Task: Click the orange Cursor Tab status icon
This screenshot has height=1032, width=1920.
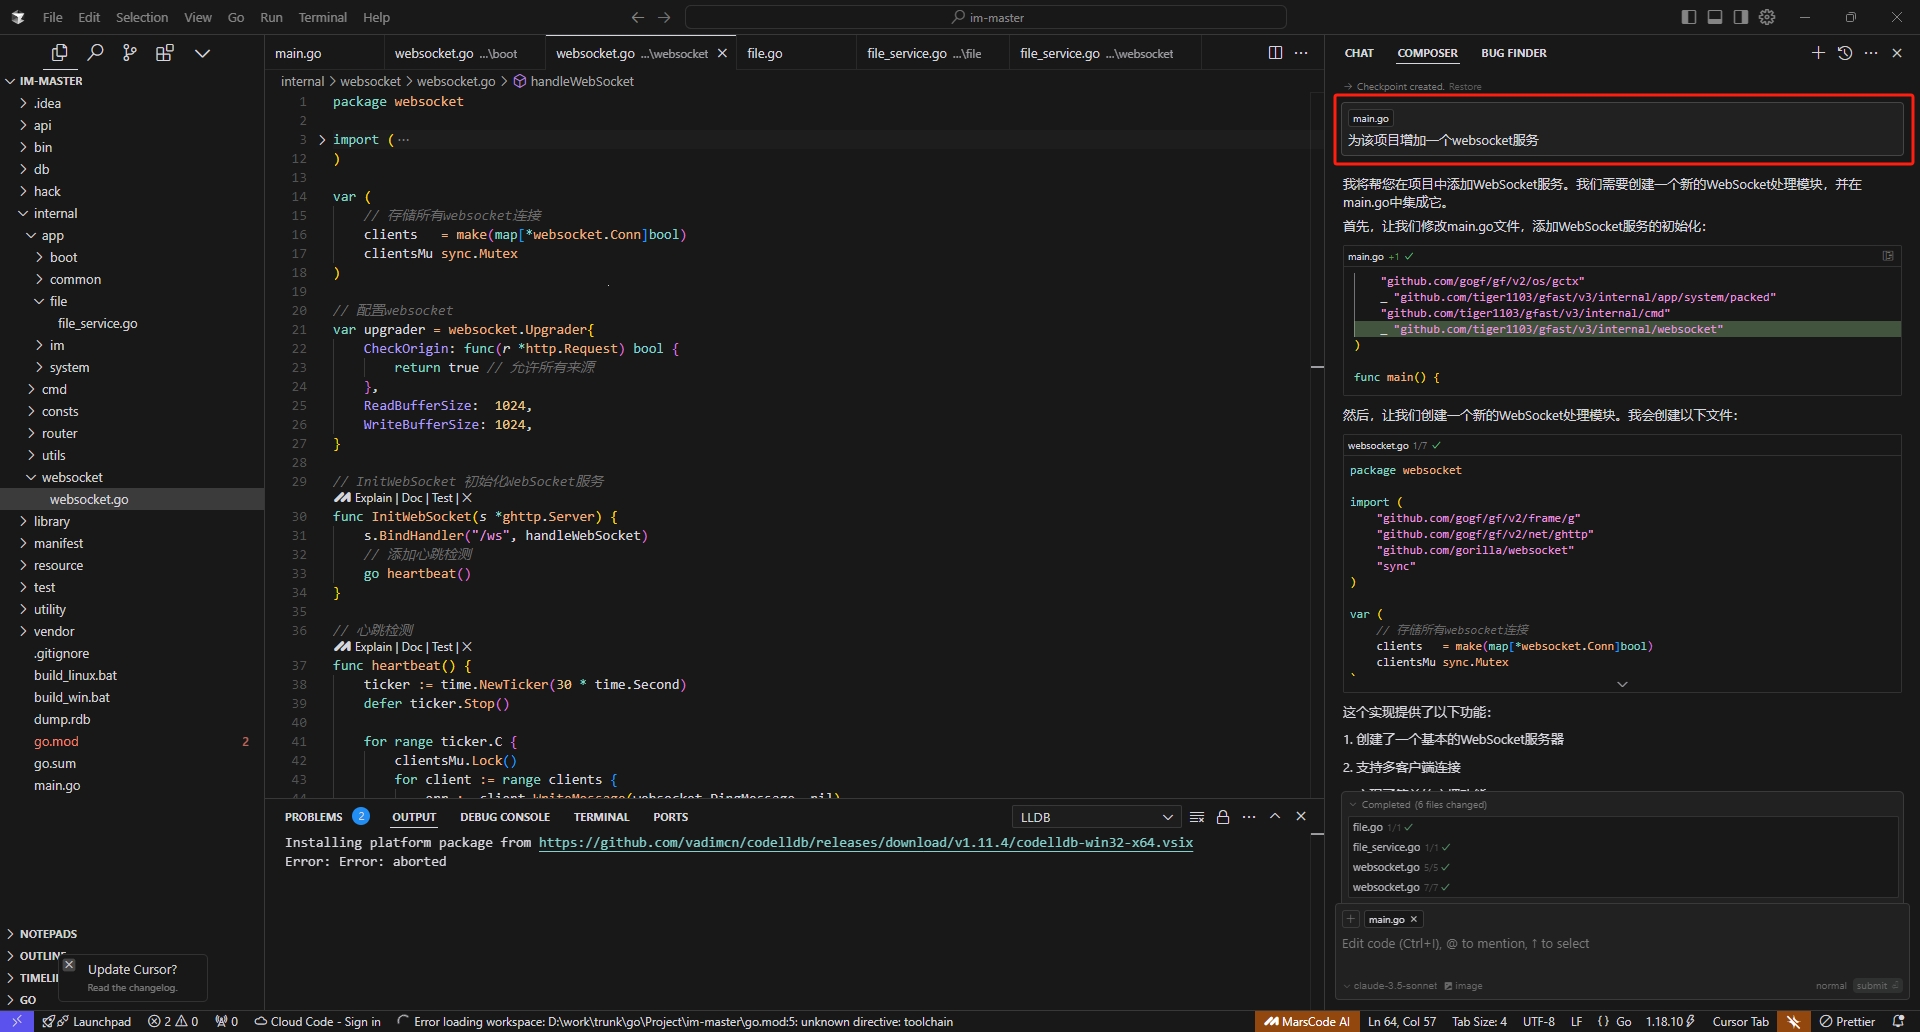Action: (x=1794, y=1021)
